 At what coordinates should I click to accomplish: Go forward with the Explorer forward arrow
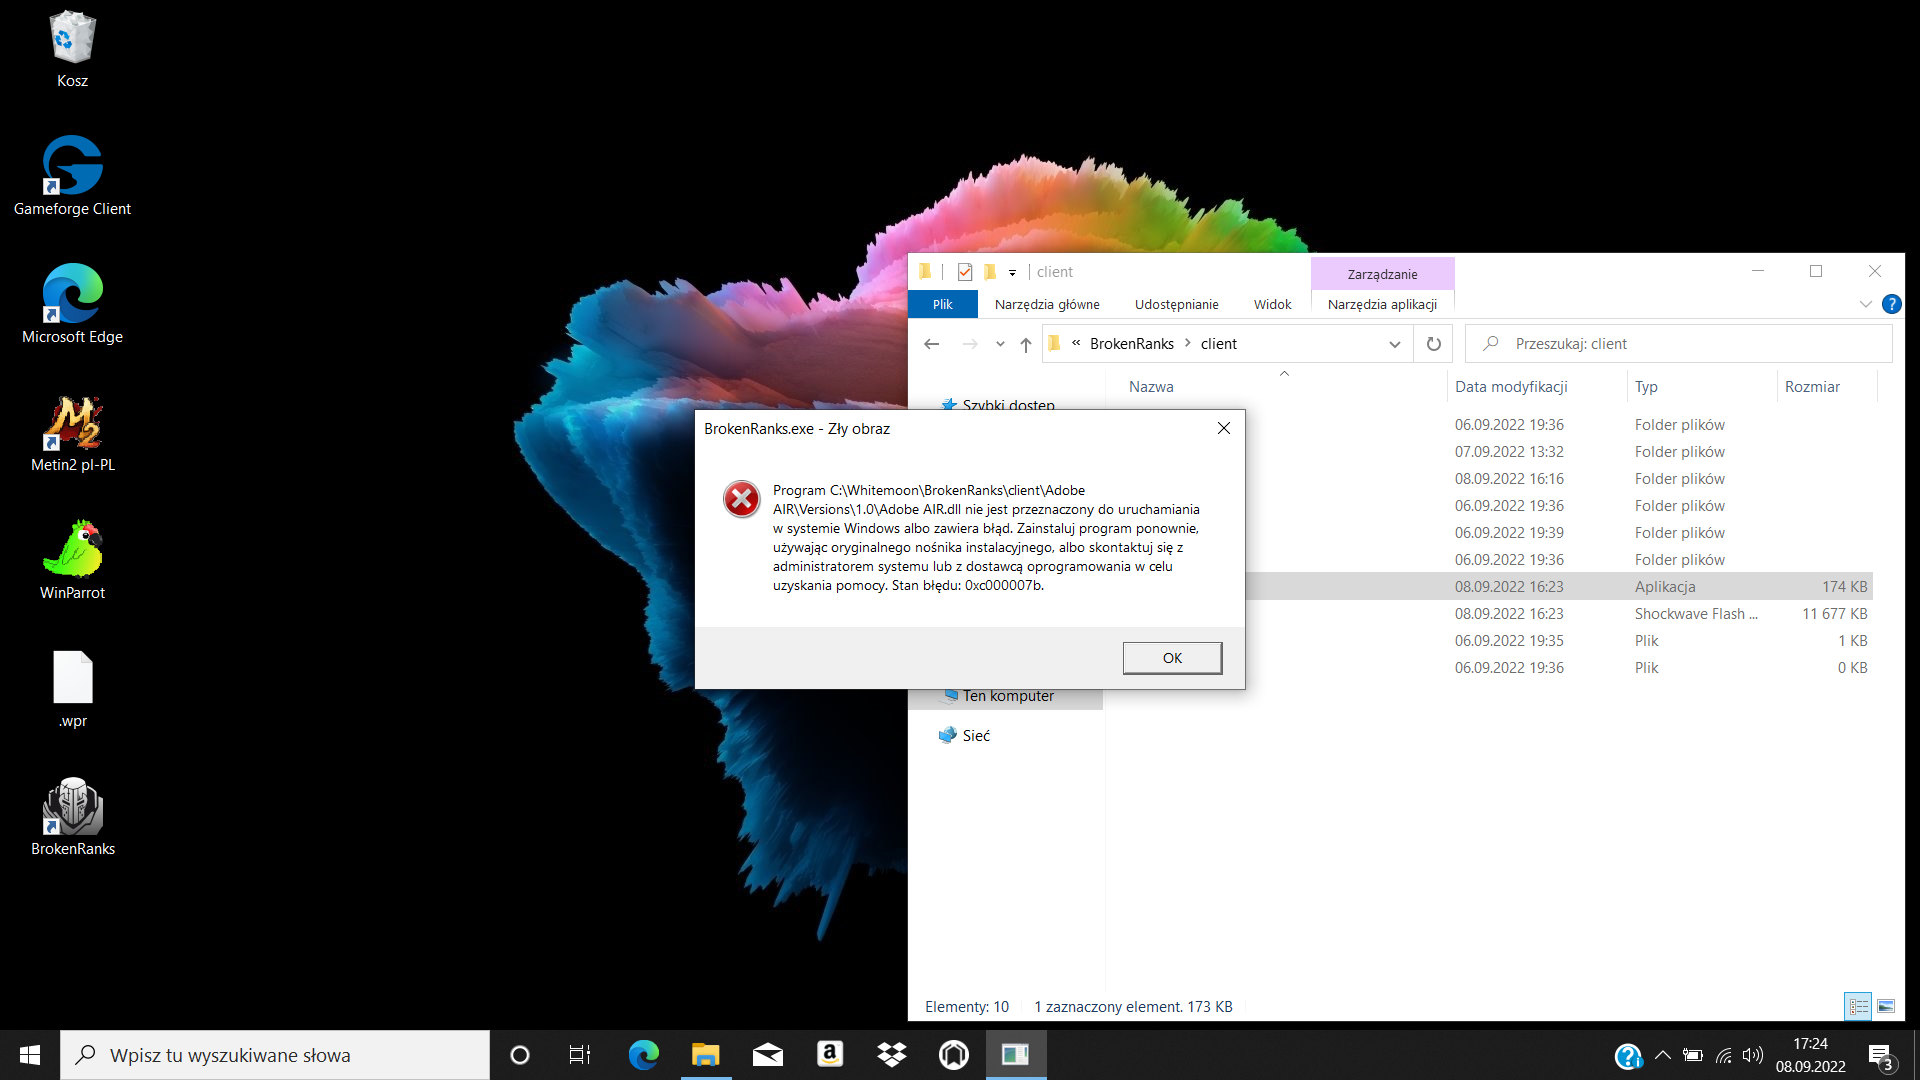(x=970, y=344)
